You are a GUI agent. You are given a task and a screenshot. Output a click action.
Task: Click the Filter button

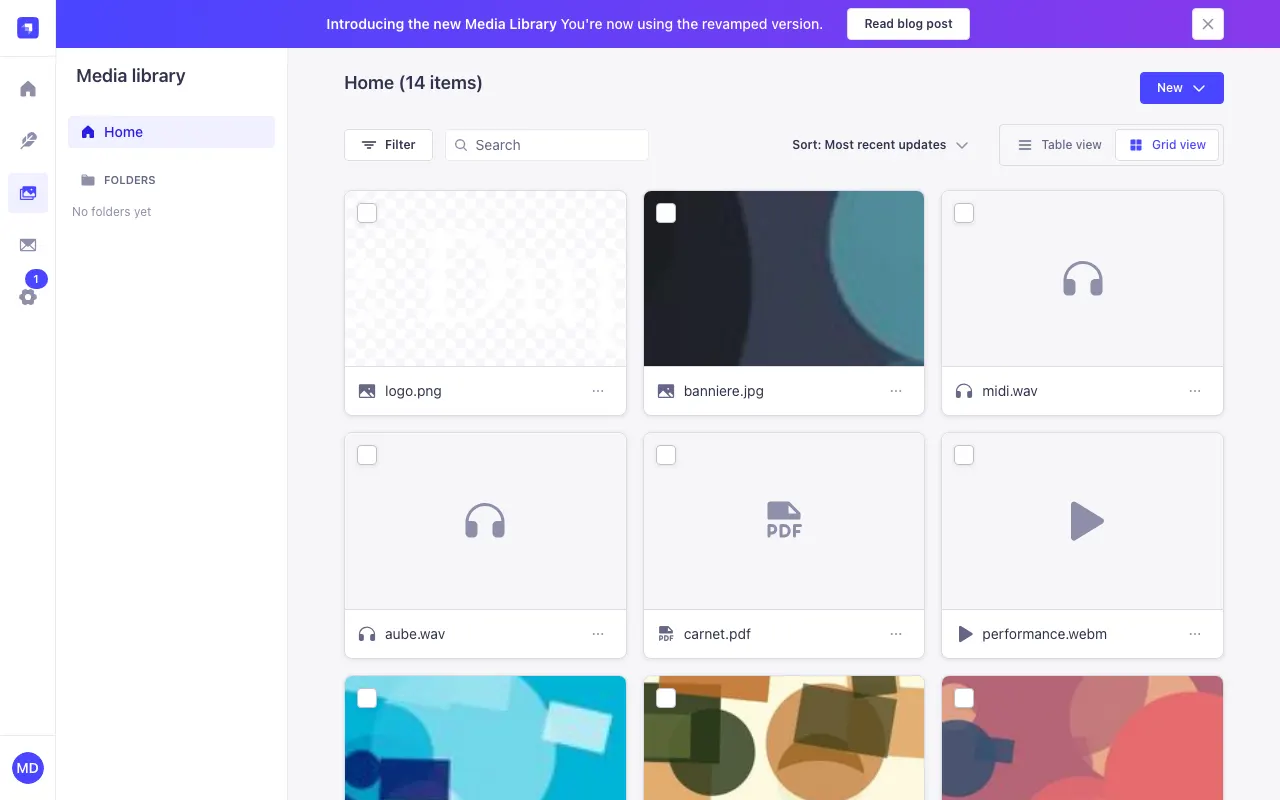click(388, 145)
